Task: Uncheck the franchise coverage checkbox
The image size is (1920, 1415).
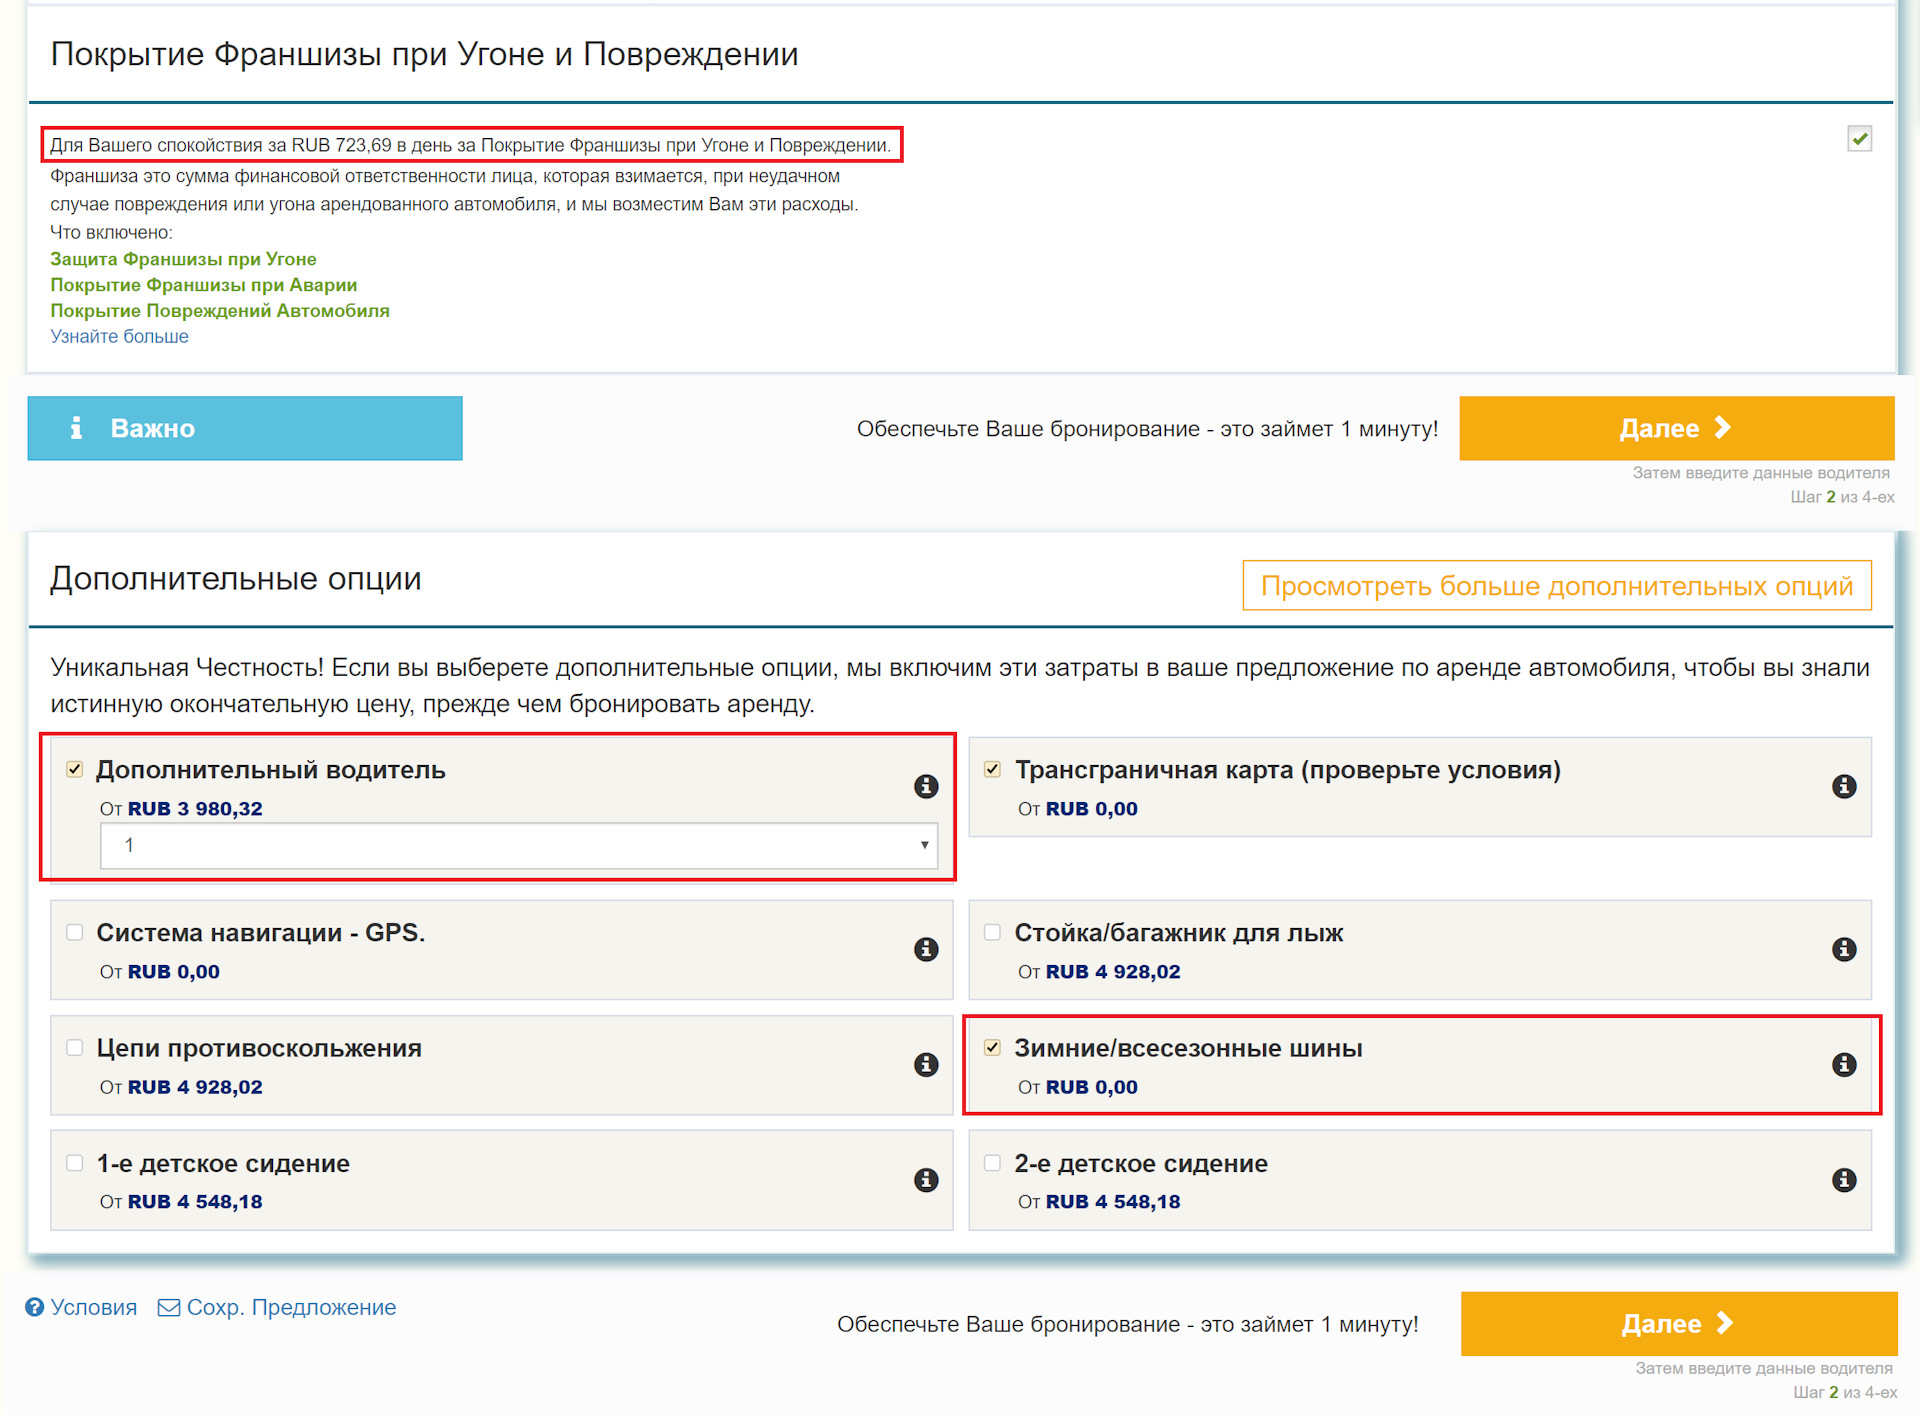Action: click(1859, 139)
